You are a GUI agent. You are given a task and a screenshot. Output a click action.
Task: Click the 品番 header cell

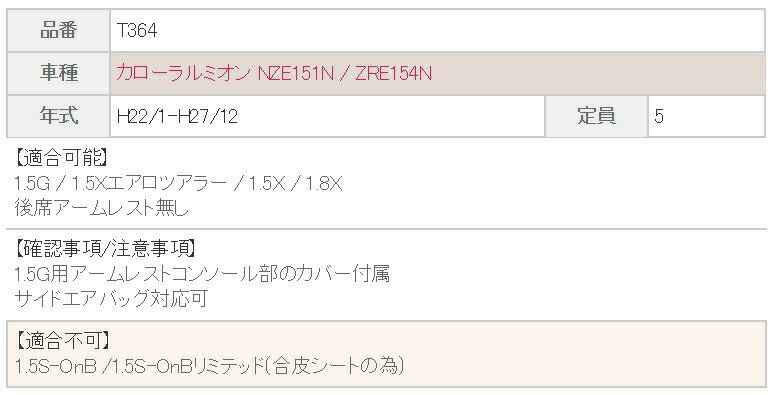click(x=59, y=31)
